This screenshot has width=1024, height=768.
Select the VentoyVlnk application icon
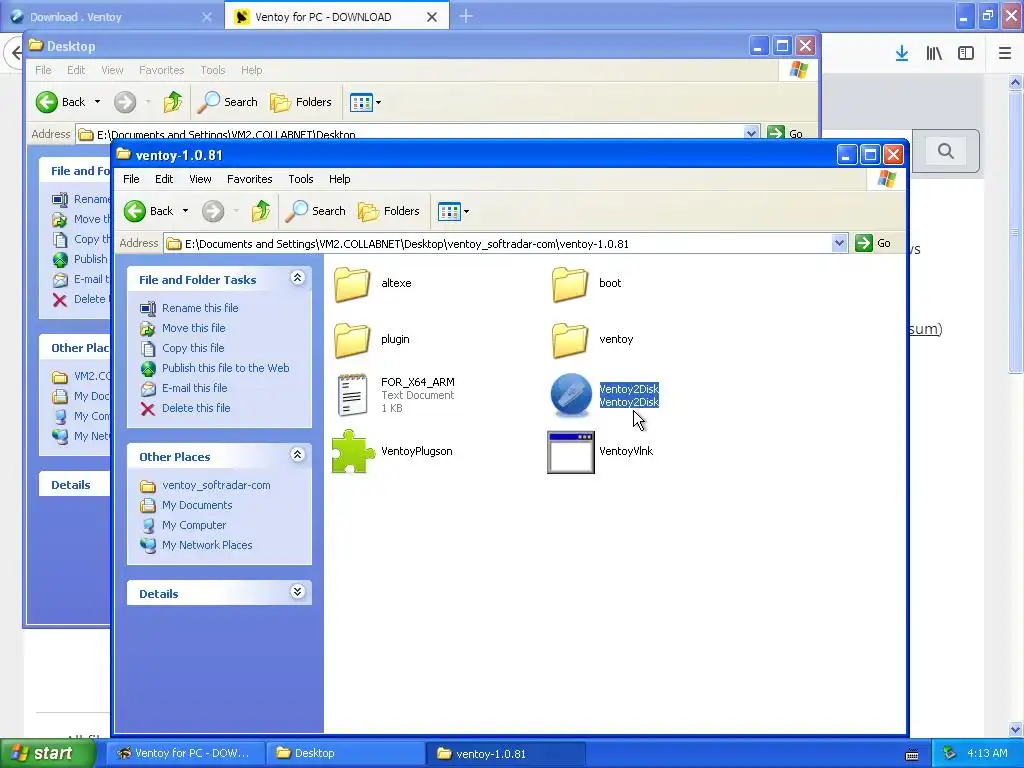coord(571,451)
